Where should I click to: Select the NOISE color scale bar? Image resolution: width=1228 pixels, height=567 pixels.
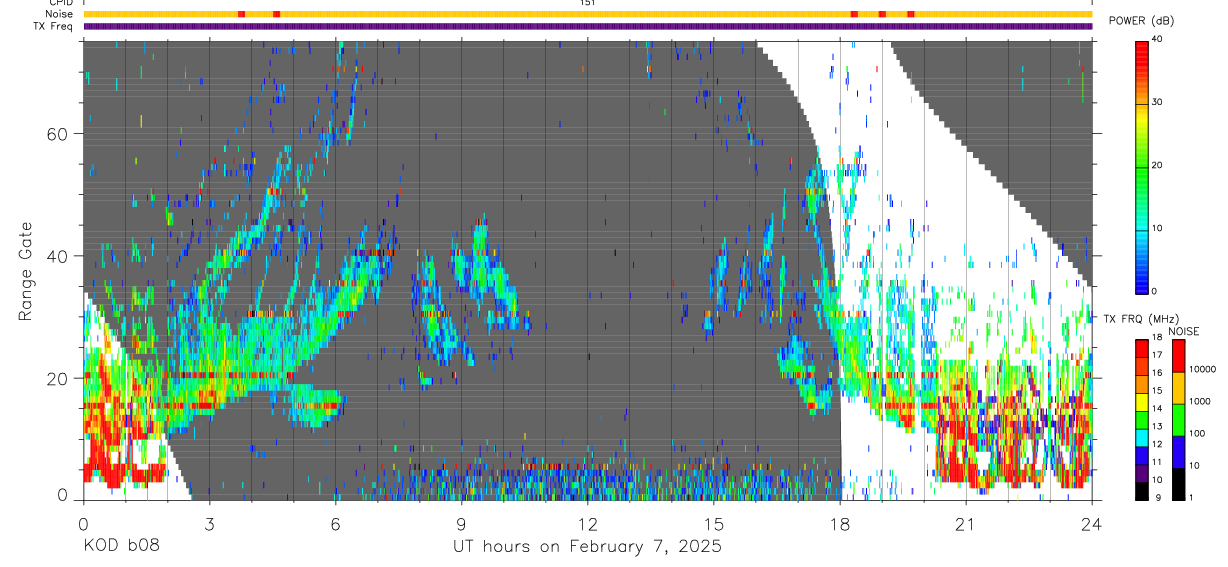[x=1177, y=420]
